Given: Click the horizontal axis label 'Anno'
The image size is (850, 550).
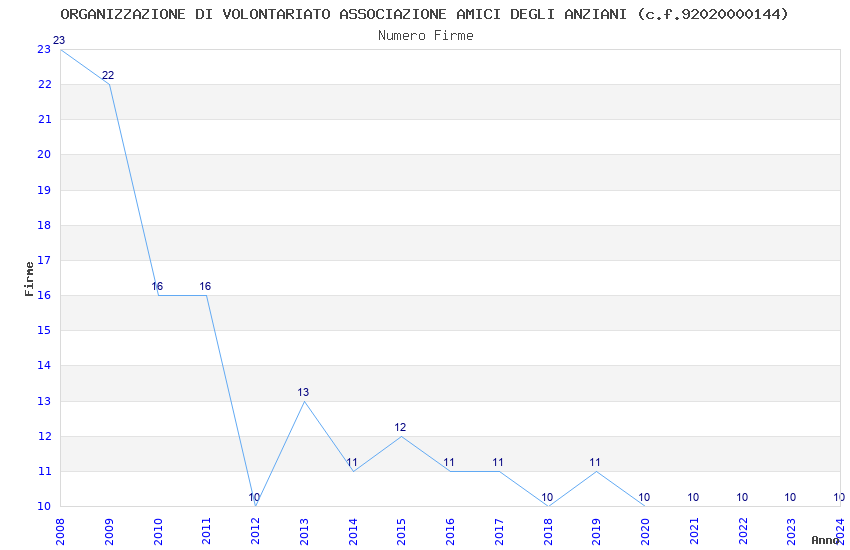Looking at the screenshot, I should click(825, 540).
